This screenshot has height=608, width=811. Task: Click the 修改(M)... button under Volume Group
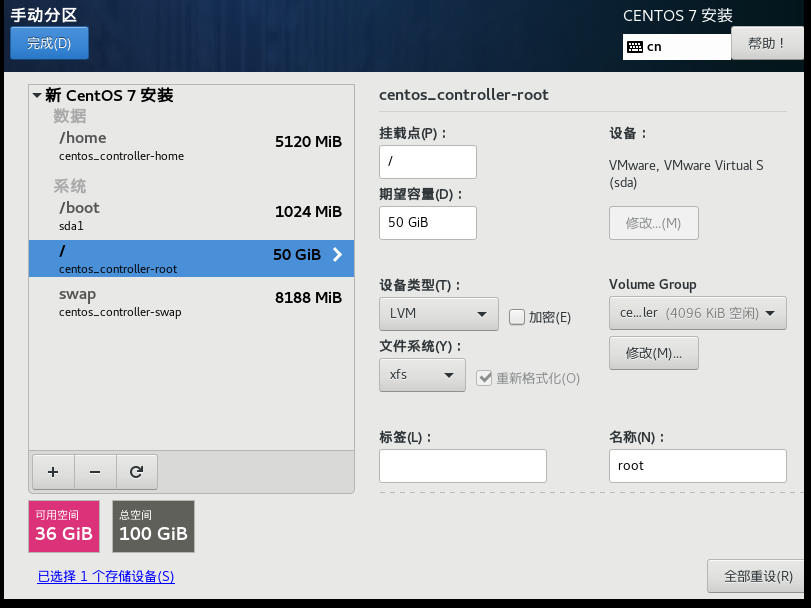point(654,353)
